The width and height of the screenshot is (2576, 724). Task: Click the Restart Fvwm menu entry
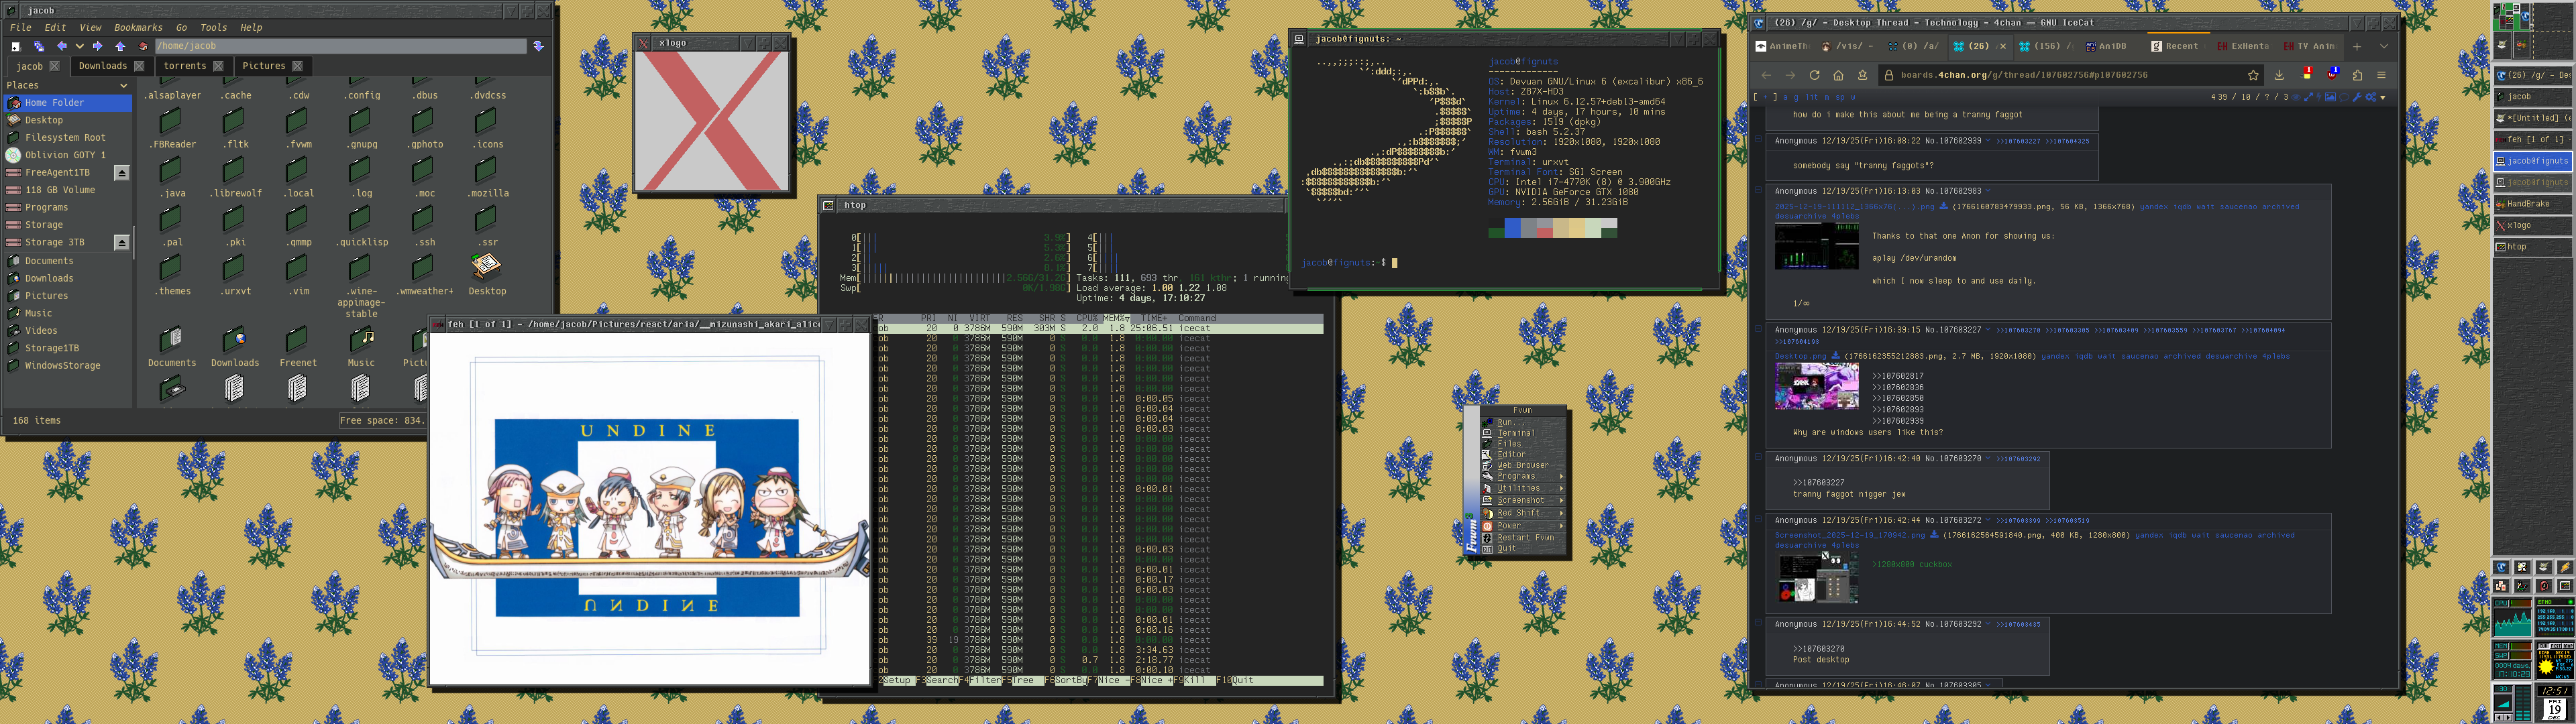1525,538
